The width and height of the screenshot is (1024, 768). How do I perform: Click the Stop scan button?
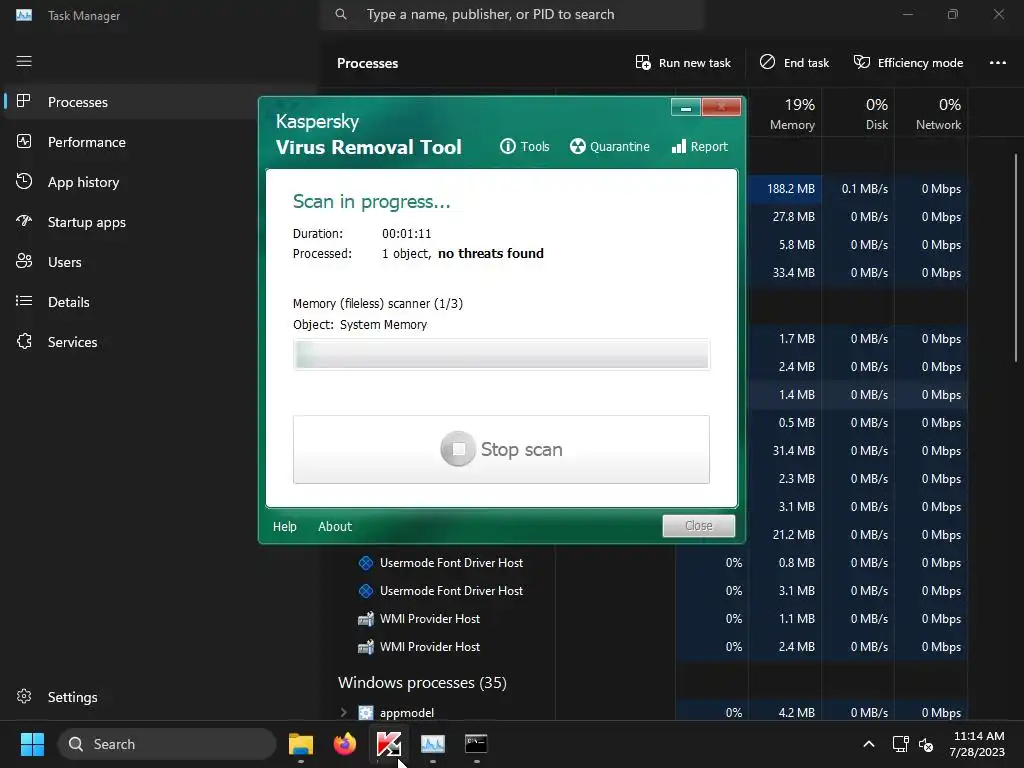tap(501, 449)
